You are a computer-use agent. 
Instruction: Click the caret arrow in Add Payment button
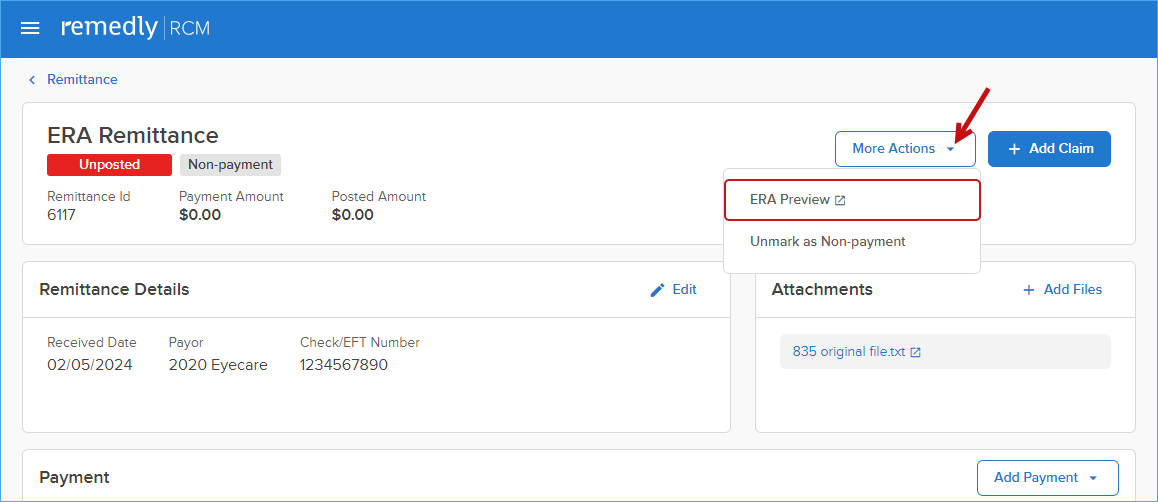tap(1093, 478)
